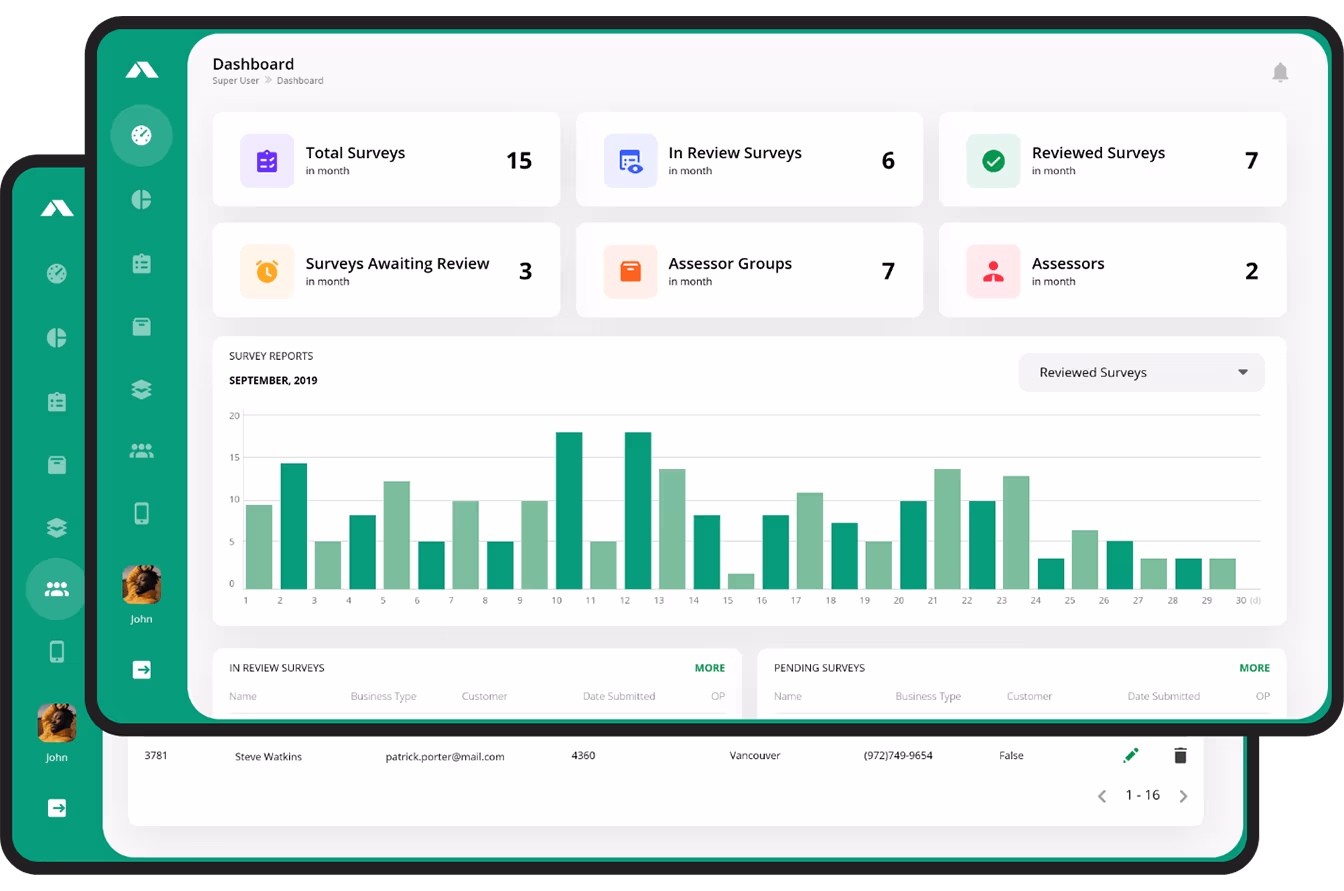
Task: Expand the Reviewed Surveys dropdown
Action: [x=1141, y=372]
